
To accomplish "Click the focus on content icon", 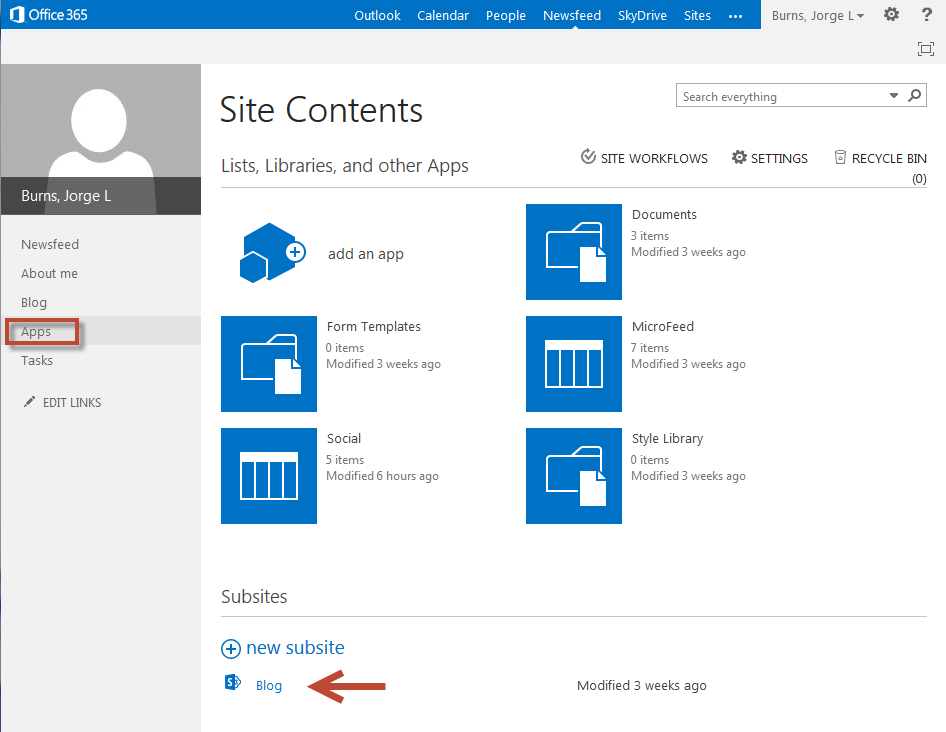I will click(925, 49).
